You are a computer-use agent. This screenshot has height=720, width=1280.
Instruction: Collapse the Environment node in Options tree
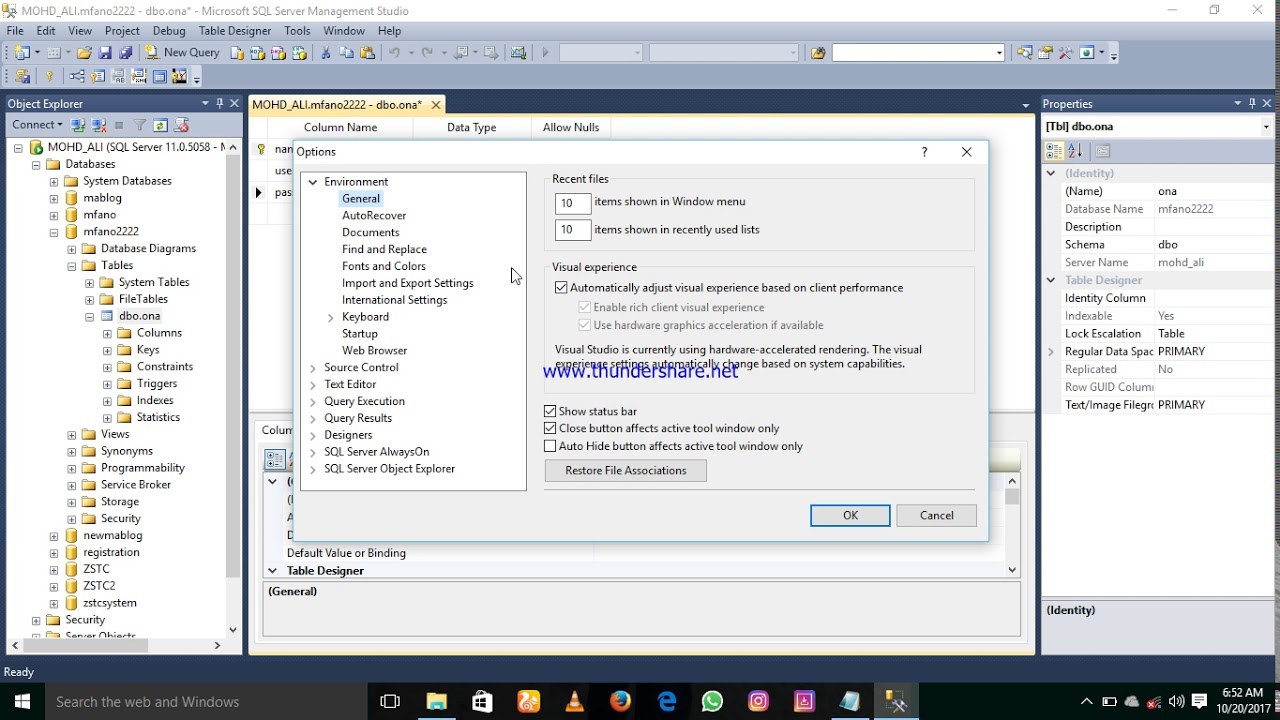[x=313, y=182]
